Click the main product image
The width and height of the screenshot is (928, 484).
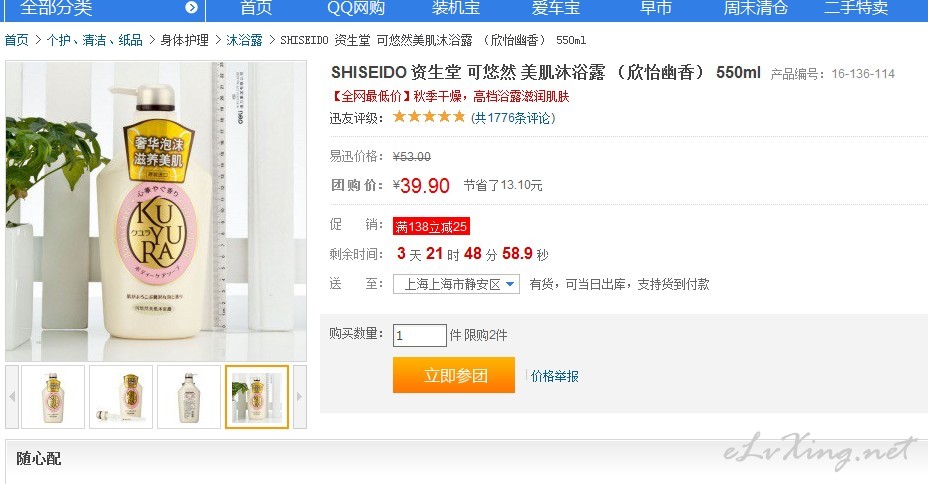(156, 211)
